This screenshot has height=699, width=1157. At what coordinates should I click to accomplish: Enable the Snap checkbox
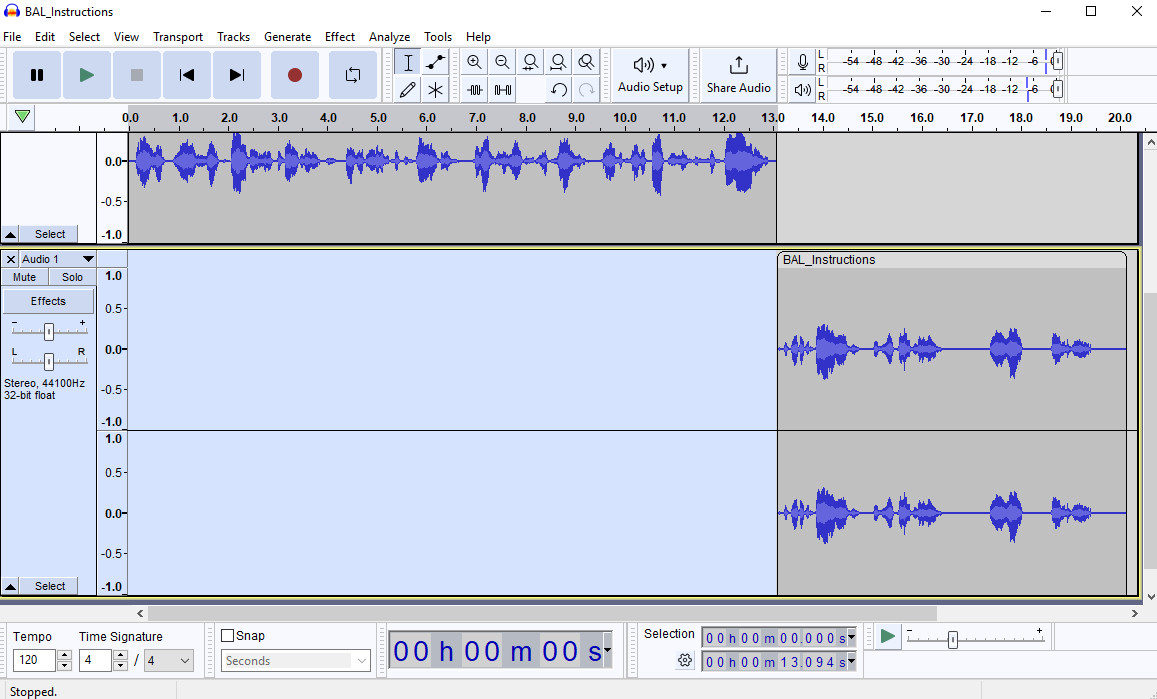[227, 635]
